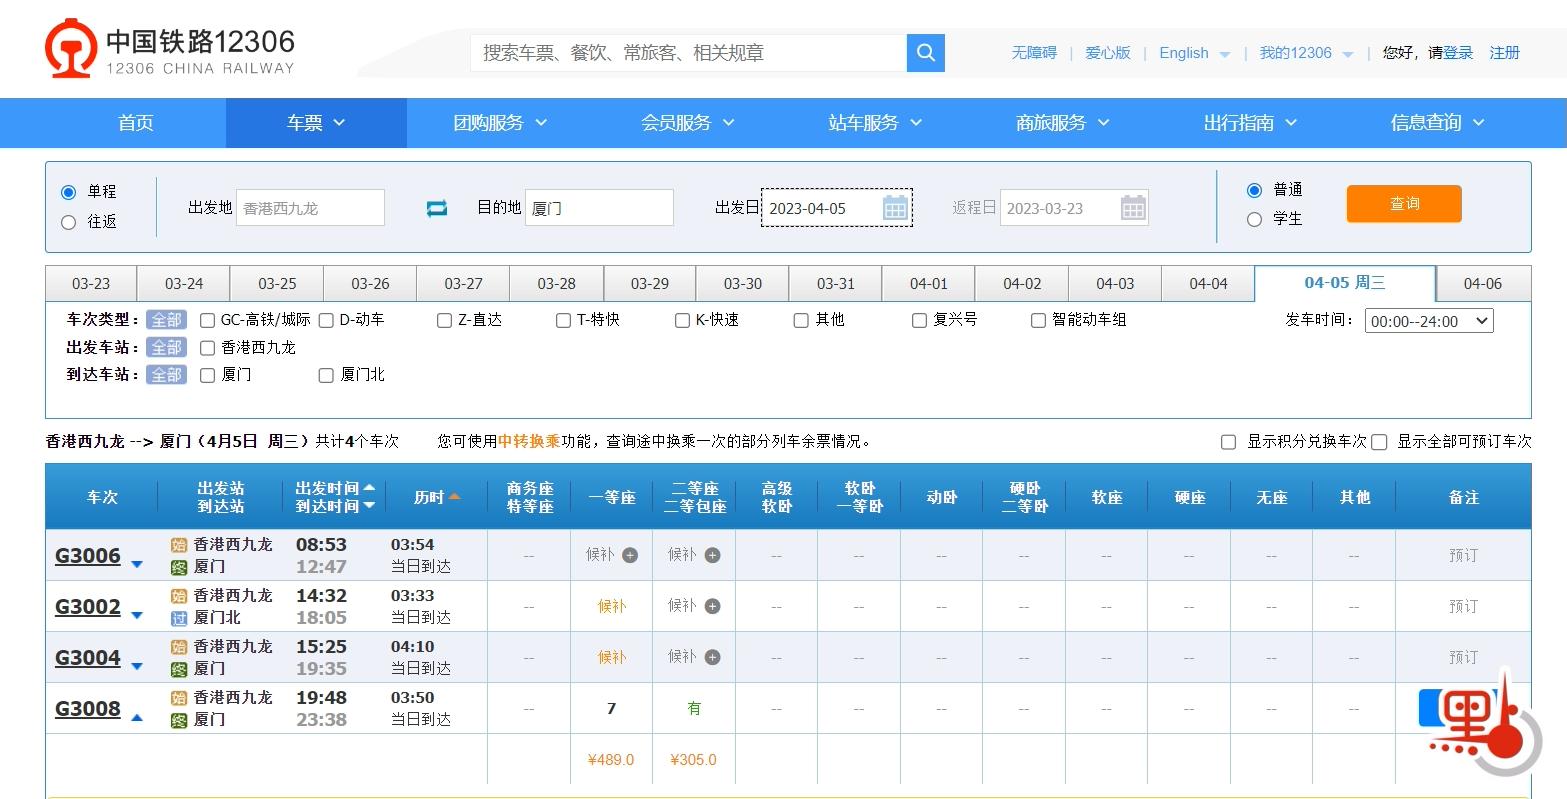Click the orange 查询 search button

click(1403, 203)
